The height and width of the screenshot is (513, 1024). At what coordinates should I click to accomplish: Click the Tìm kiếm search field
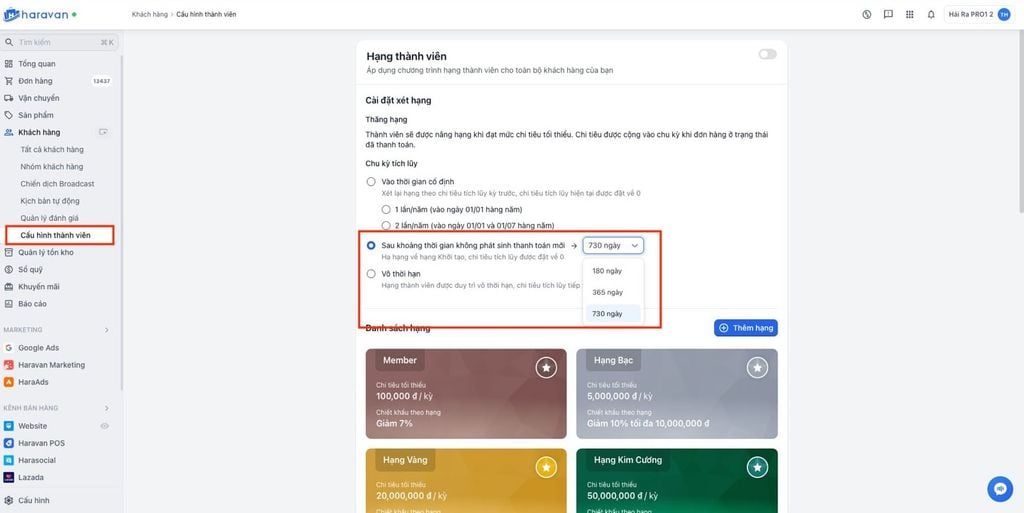(x=55, y=43)
